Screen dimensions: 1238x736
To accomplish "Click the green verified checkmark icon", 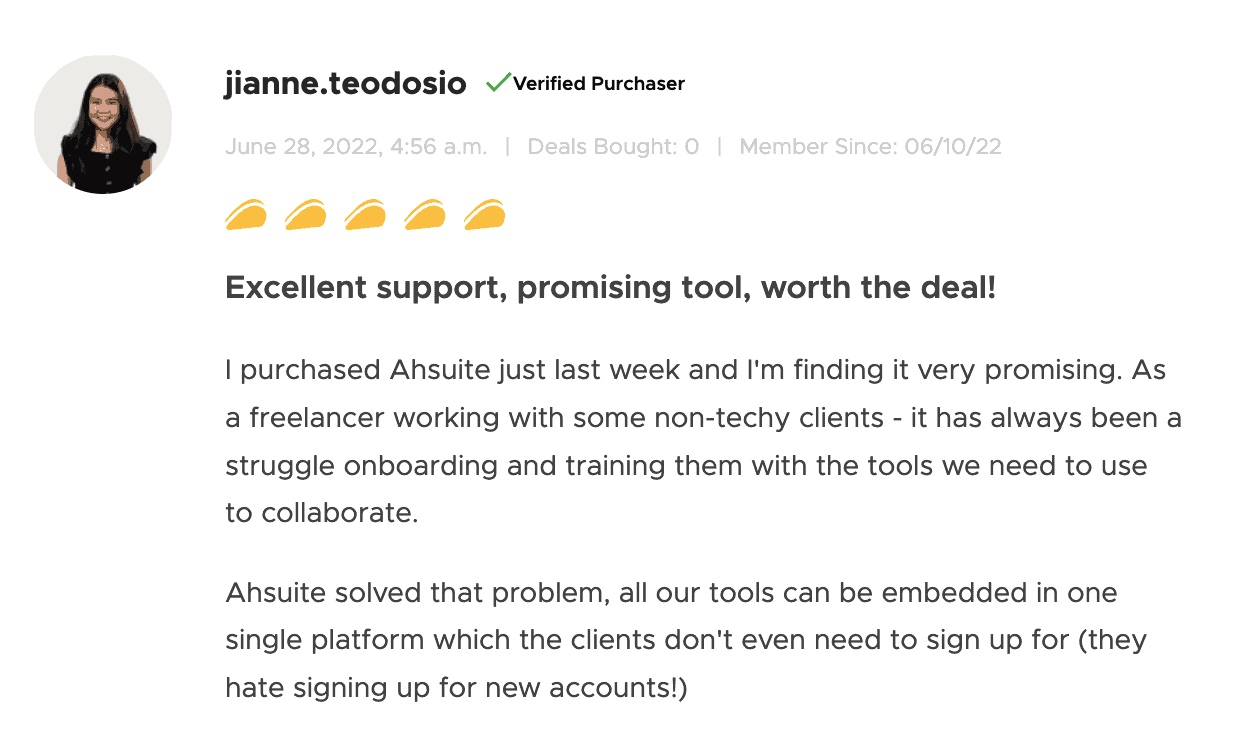I will click(498, 83).
